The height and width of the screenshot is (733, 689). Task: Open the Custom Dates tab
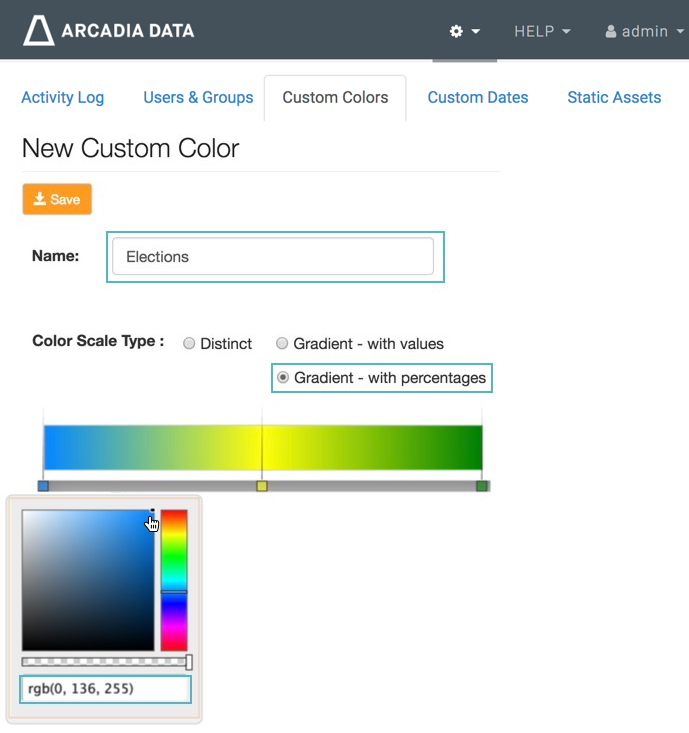coord(478,97)
